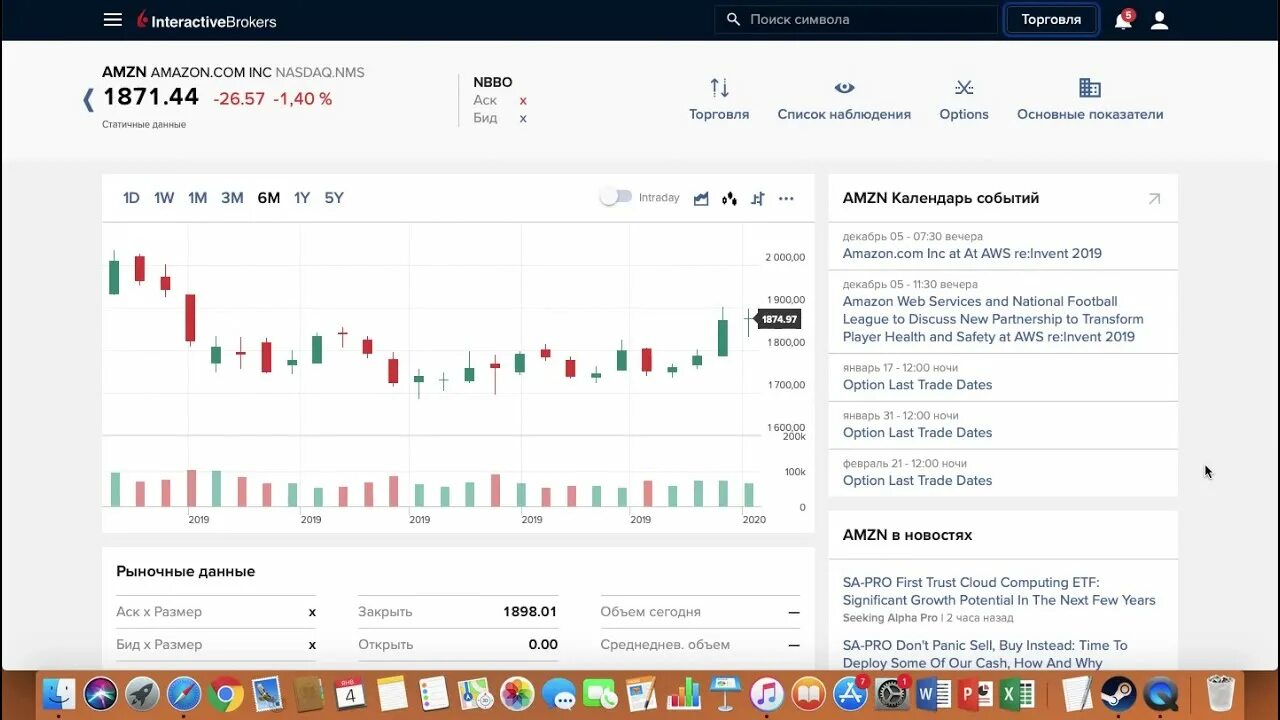Click the chart comparison tool icon
The image size is (1280, 720).
pos(757,198)
